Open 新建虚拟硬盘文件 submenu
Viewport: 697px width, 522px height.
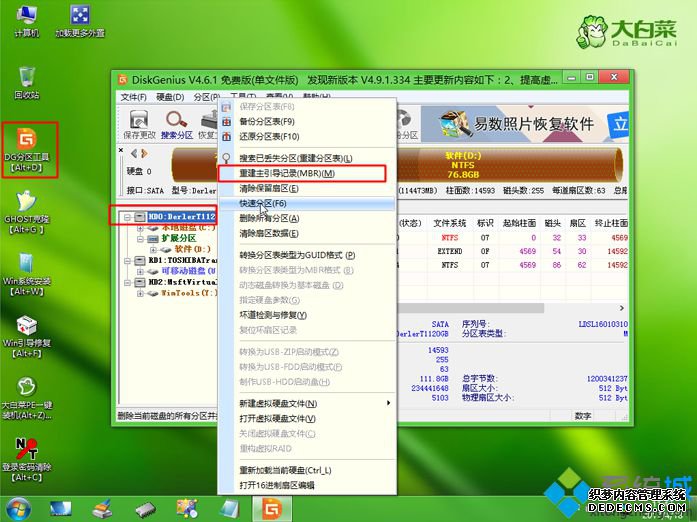[307, 404]
